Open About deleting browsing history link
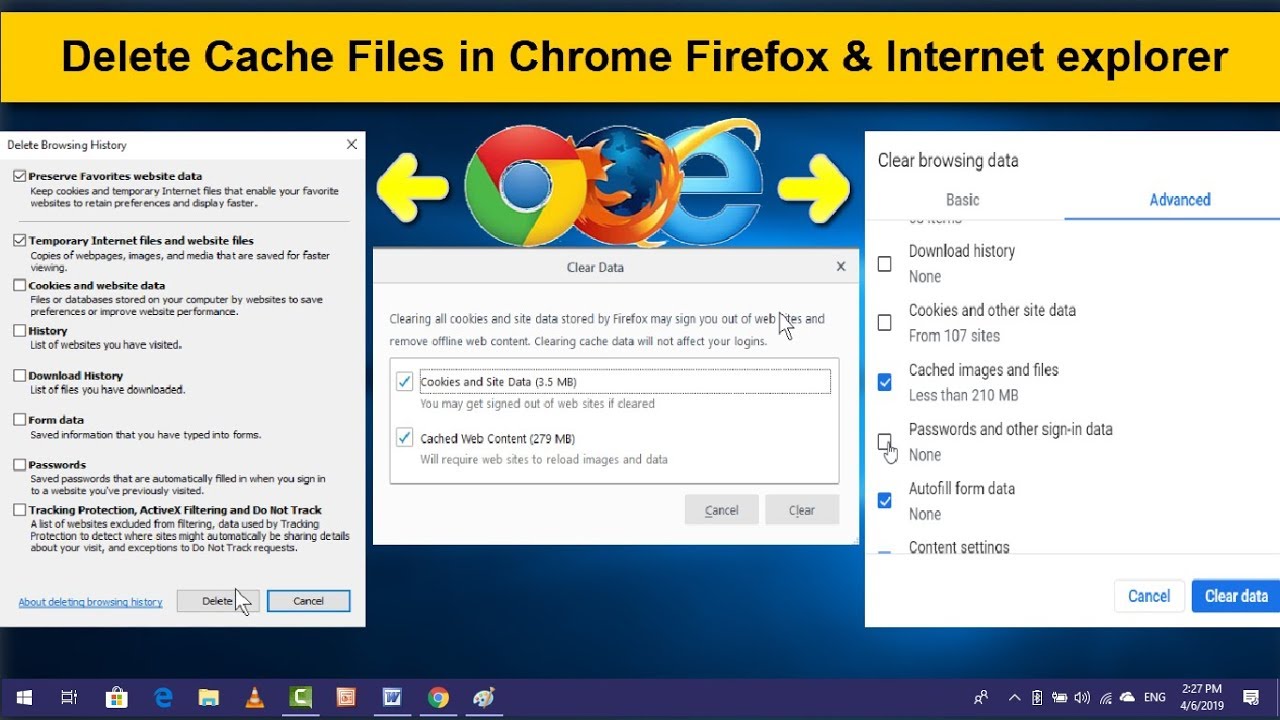Image resolution: width=1280 pixels, height=720 pixels. point(90,602)
